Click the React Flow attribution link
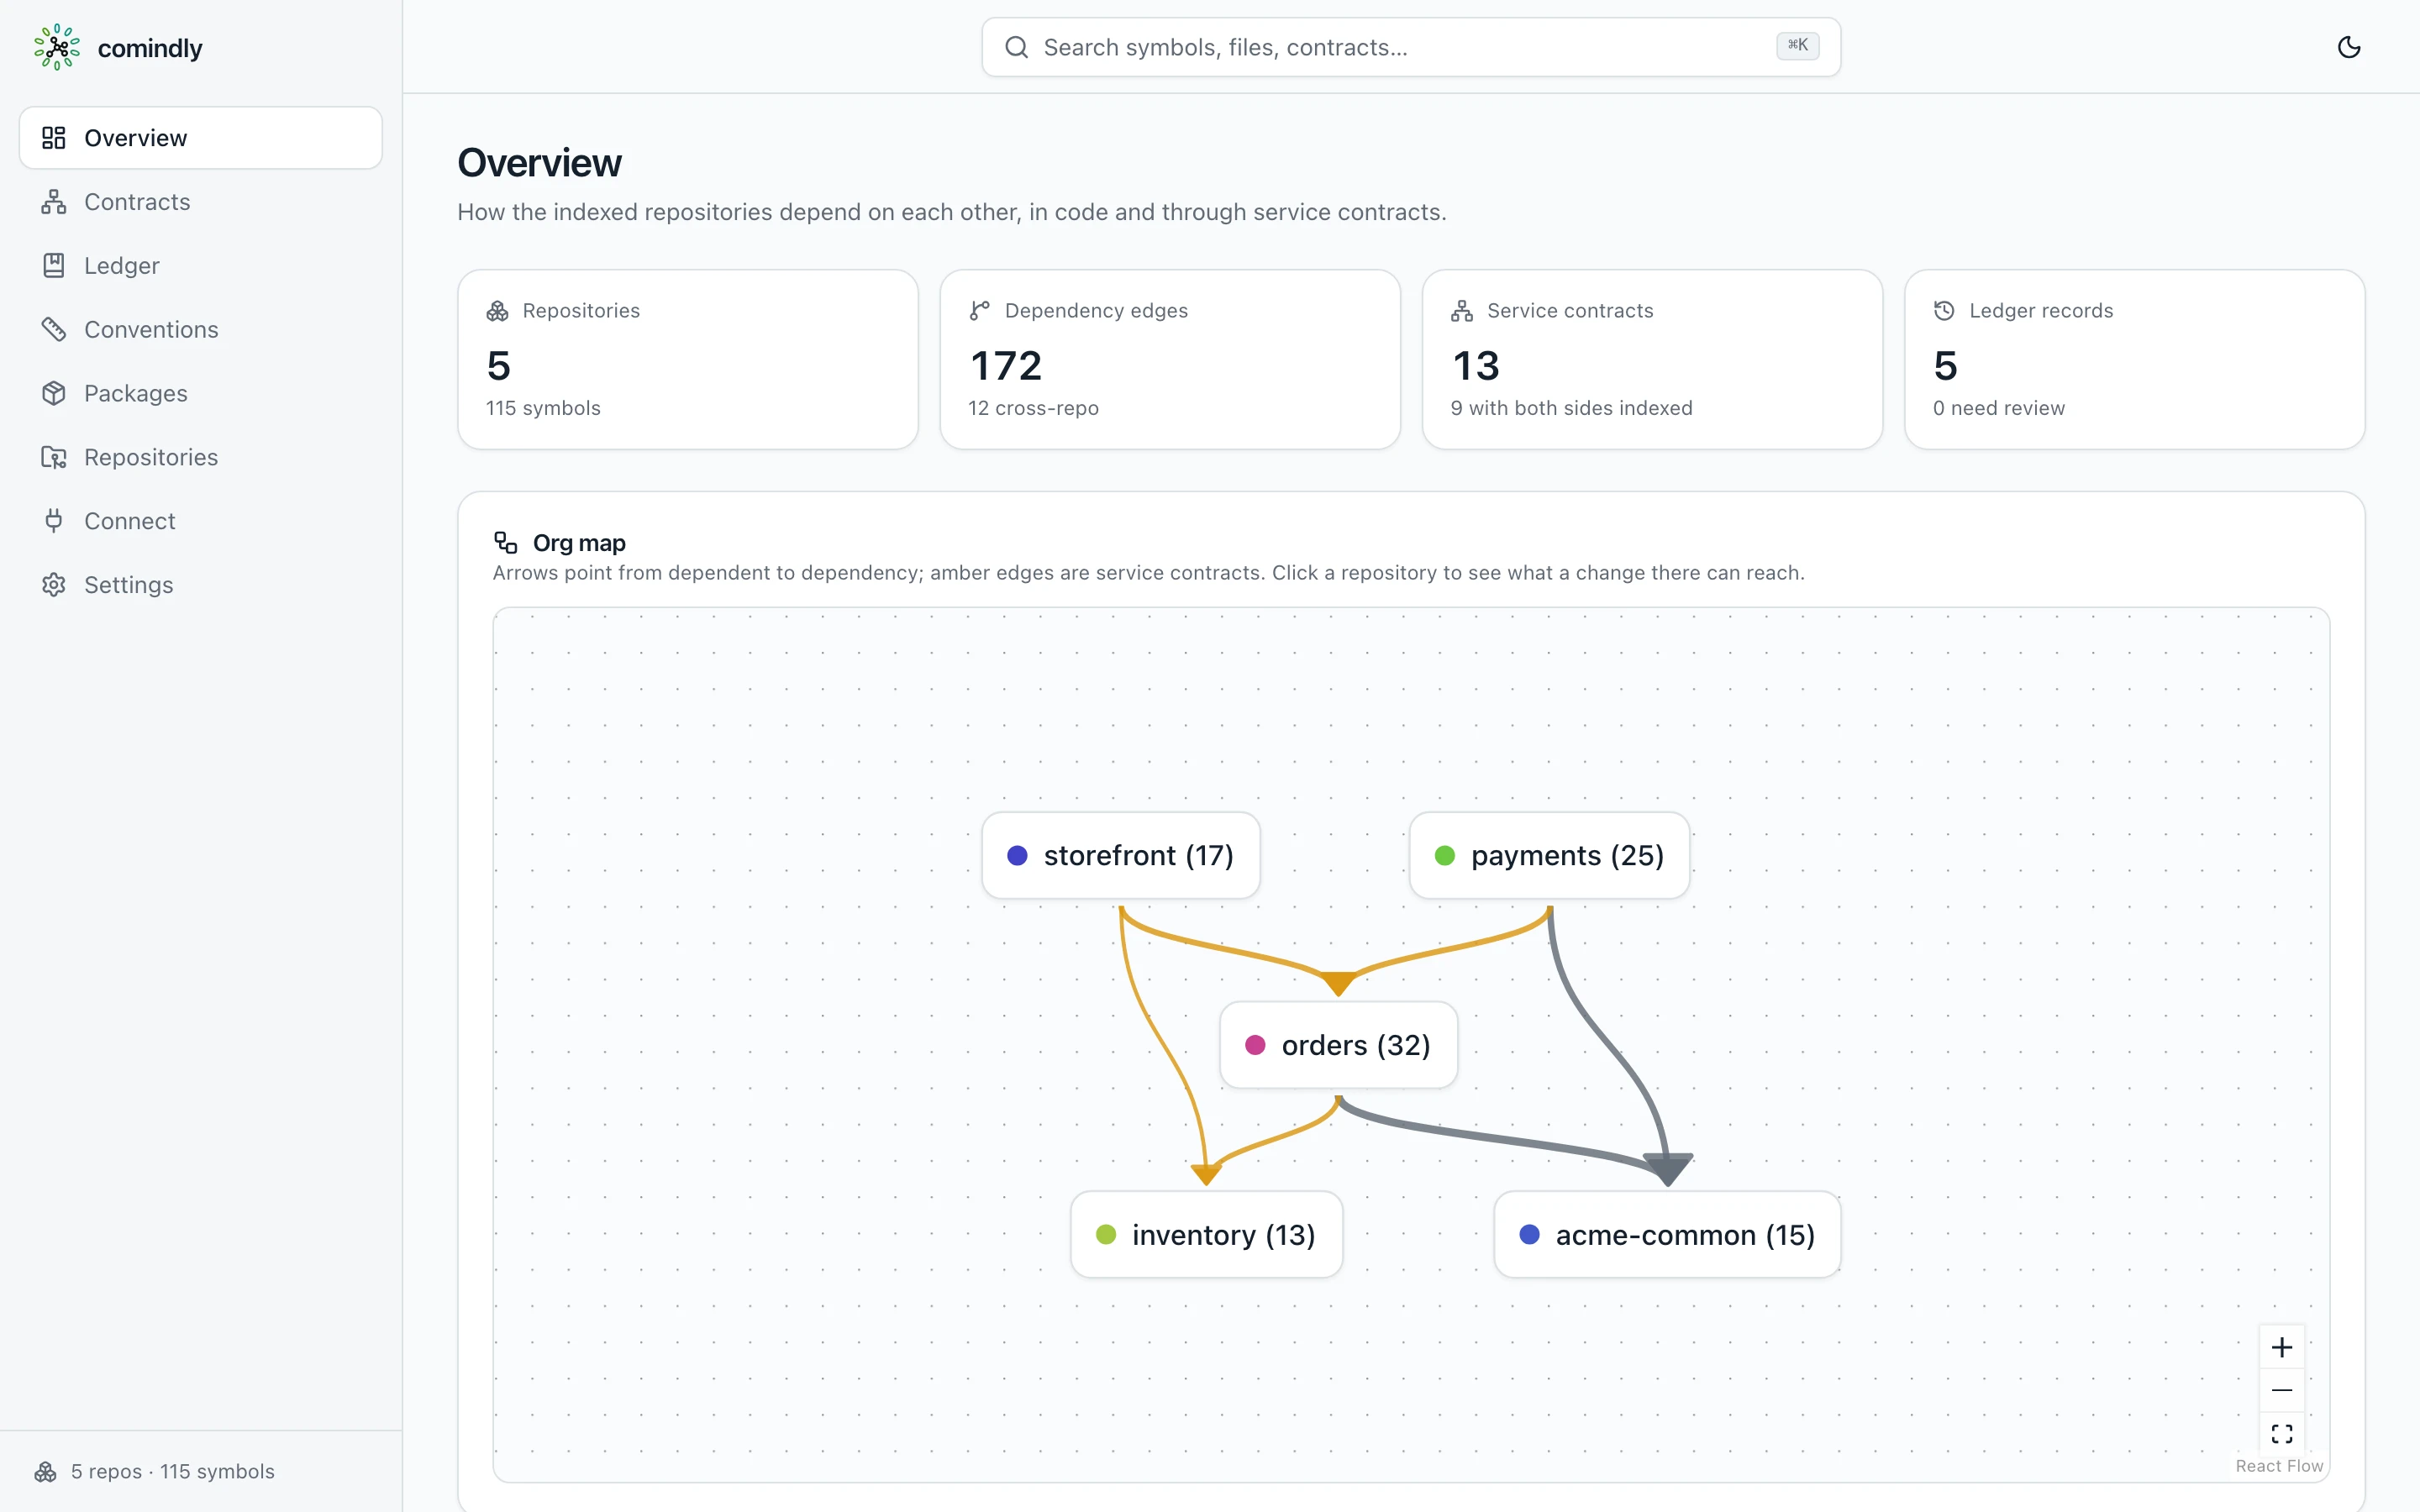The height and width of the screenshot is (1512, 2420). [2279, 1466]
